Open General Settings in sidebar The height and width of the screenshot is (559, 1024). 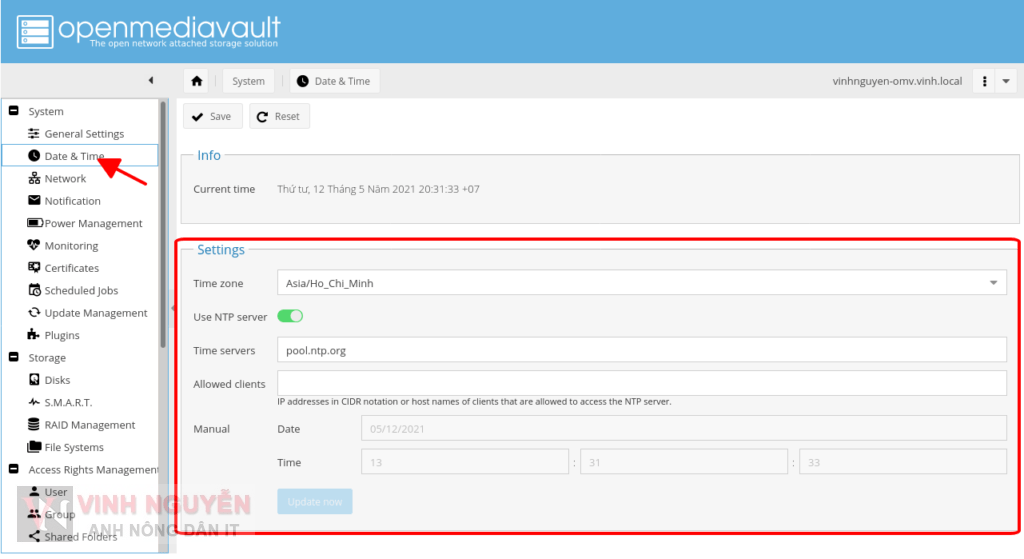[x=84, y=134]
